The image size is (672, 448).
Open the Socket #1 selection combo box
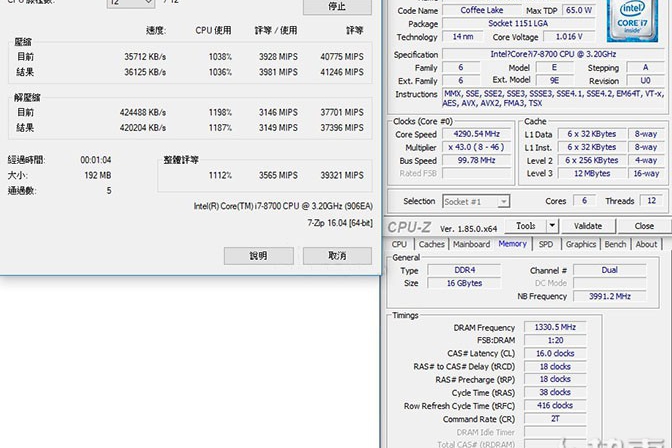click(x=476, y=201)
